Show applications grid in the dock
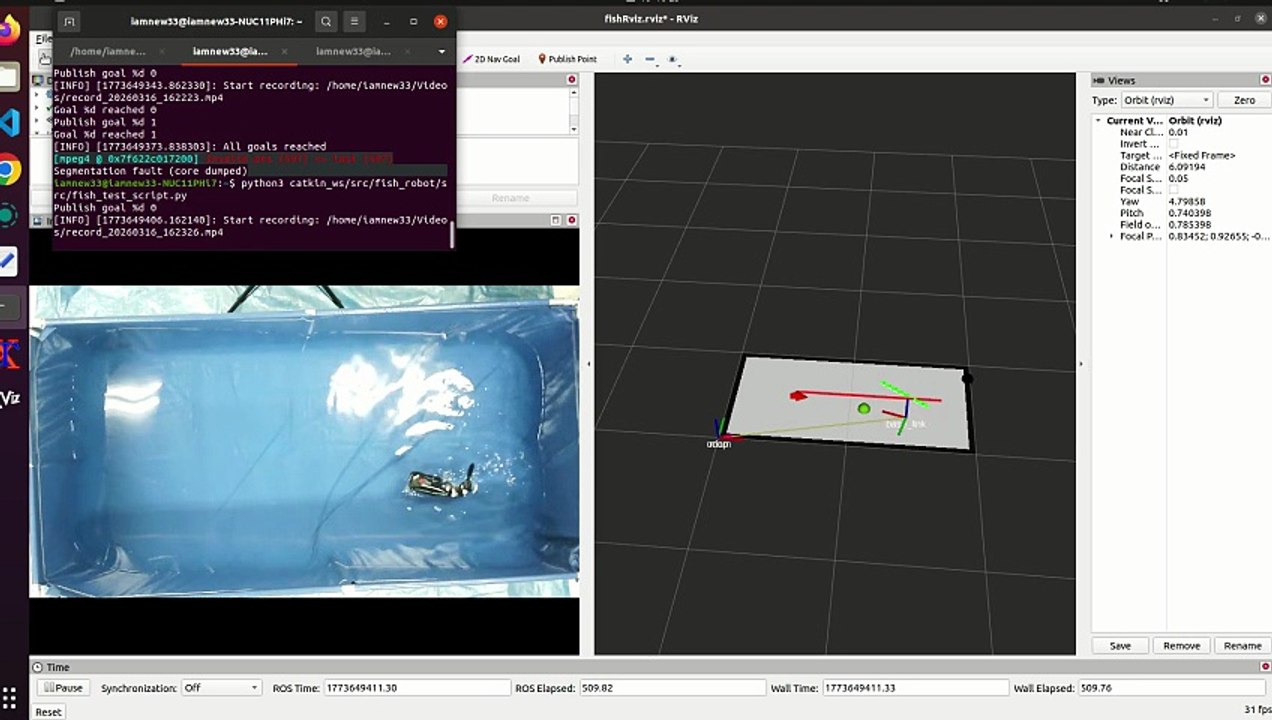 pyautogui.click(x=9, y=697)
